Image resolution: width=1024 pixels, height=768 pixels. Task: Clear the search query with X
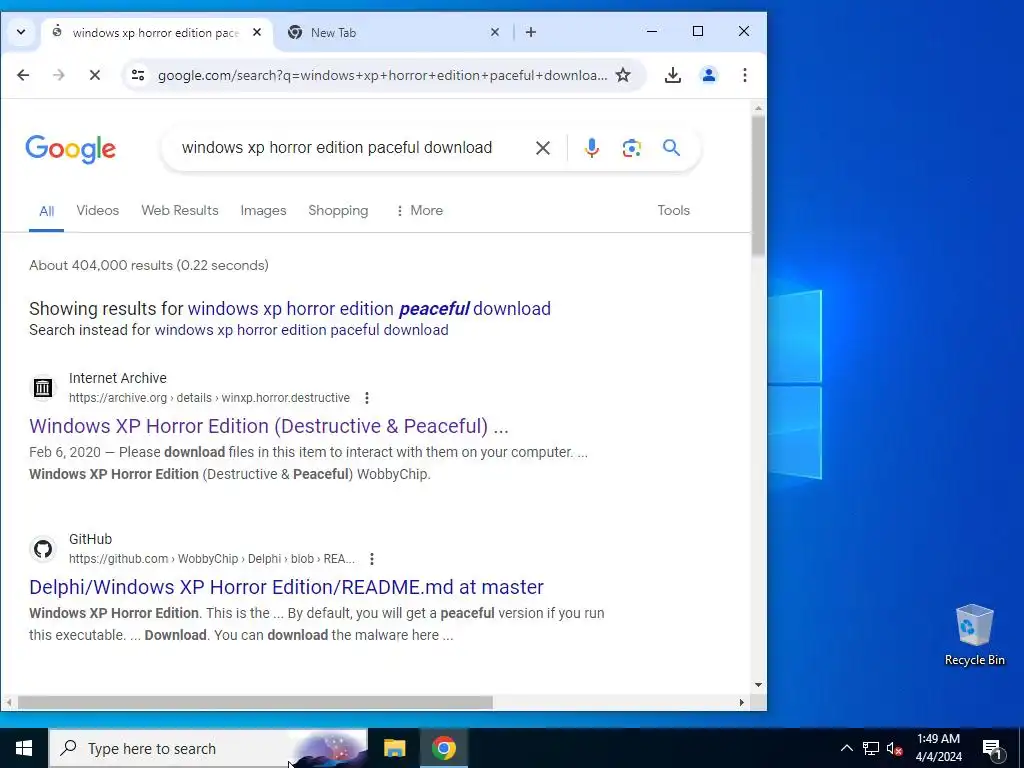click(543, 148)
